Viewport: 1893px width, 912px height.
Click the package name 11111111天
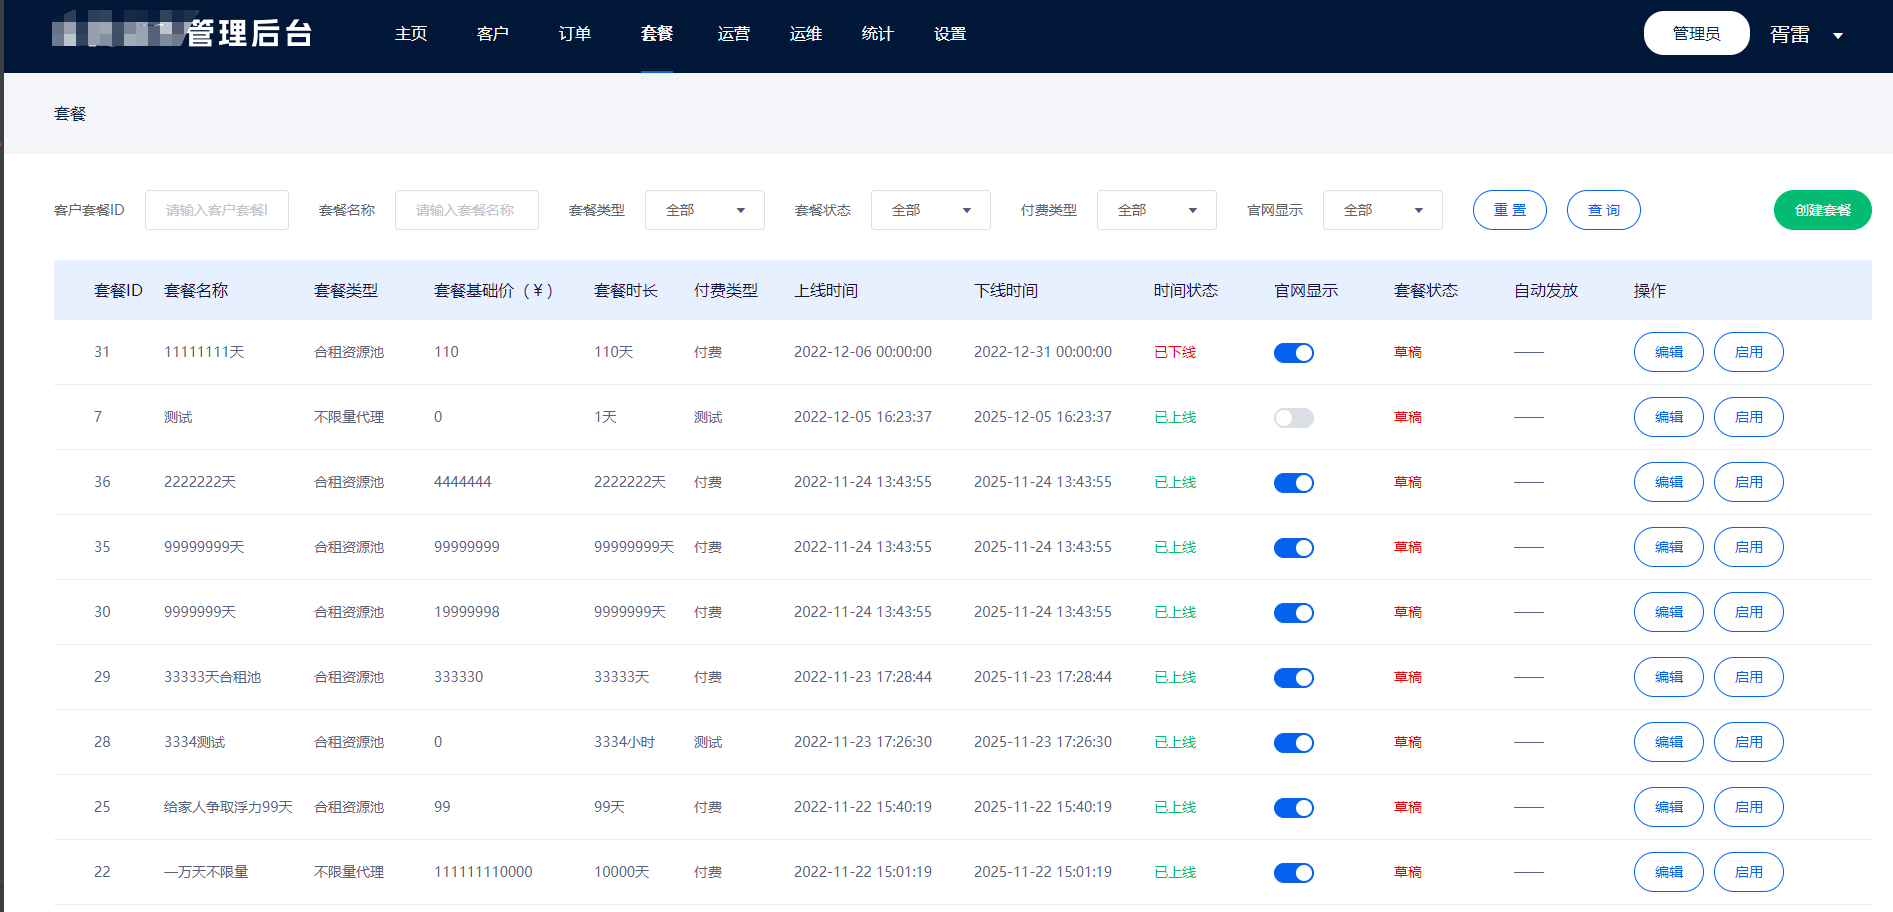[204, 352]
